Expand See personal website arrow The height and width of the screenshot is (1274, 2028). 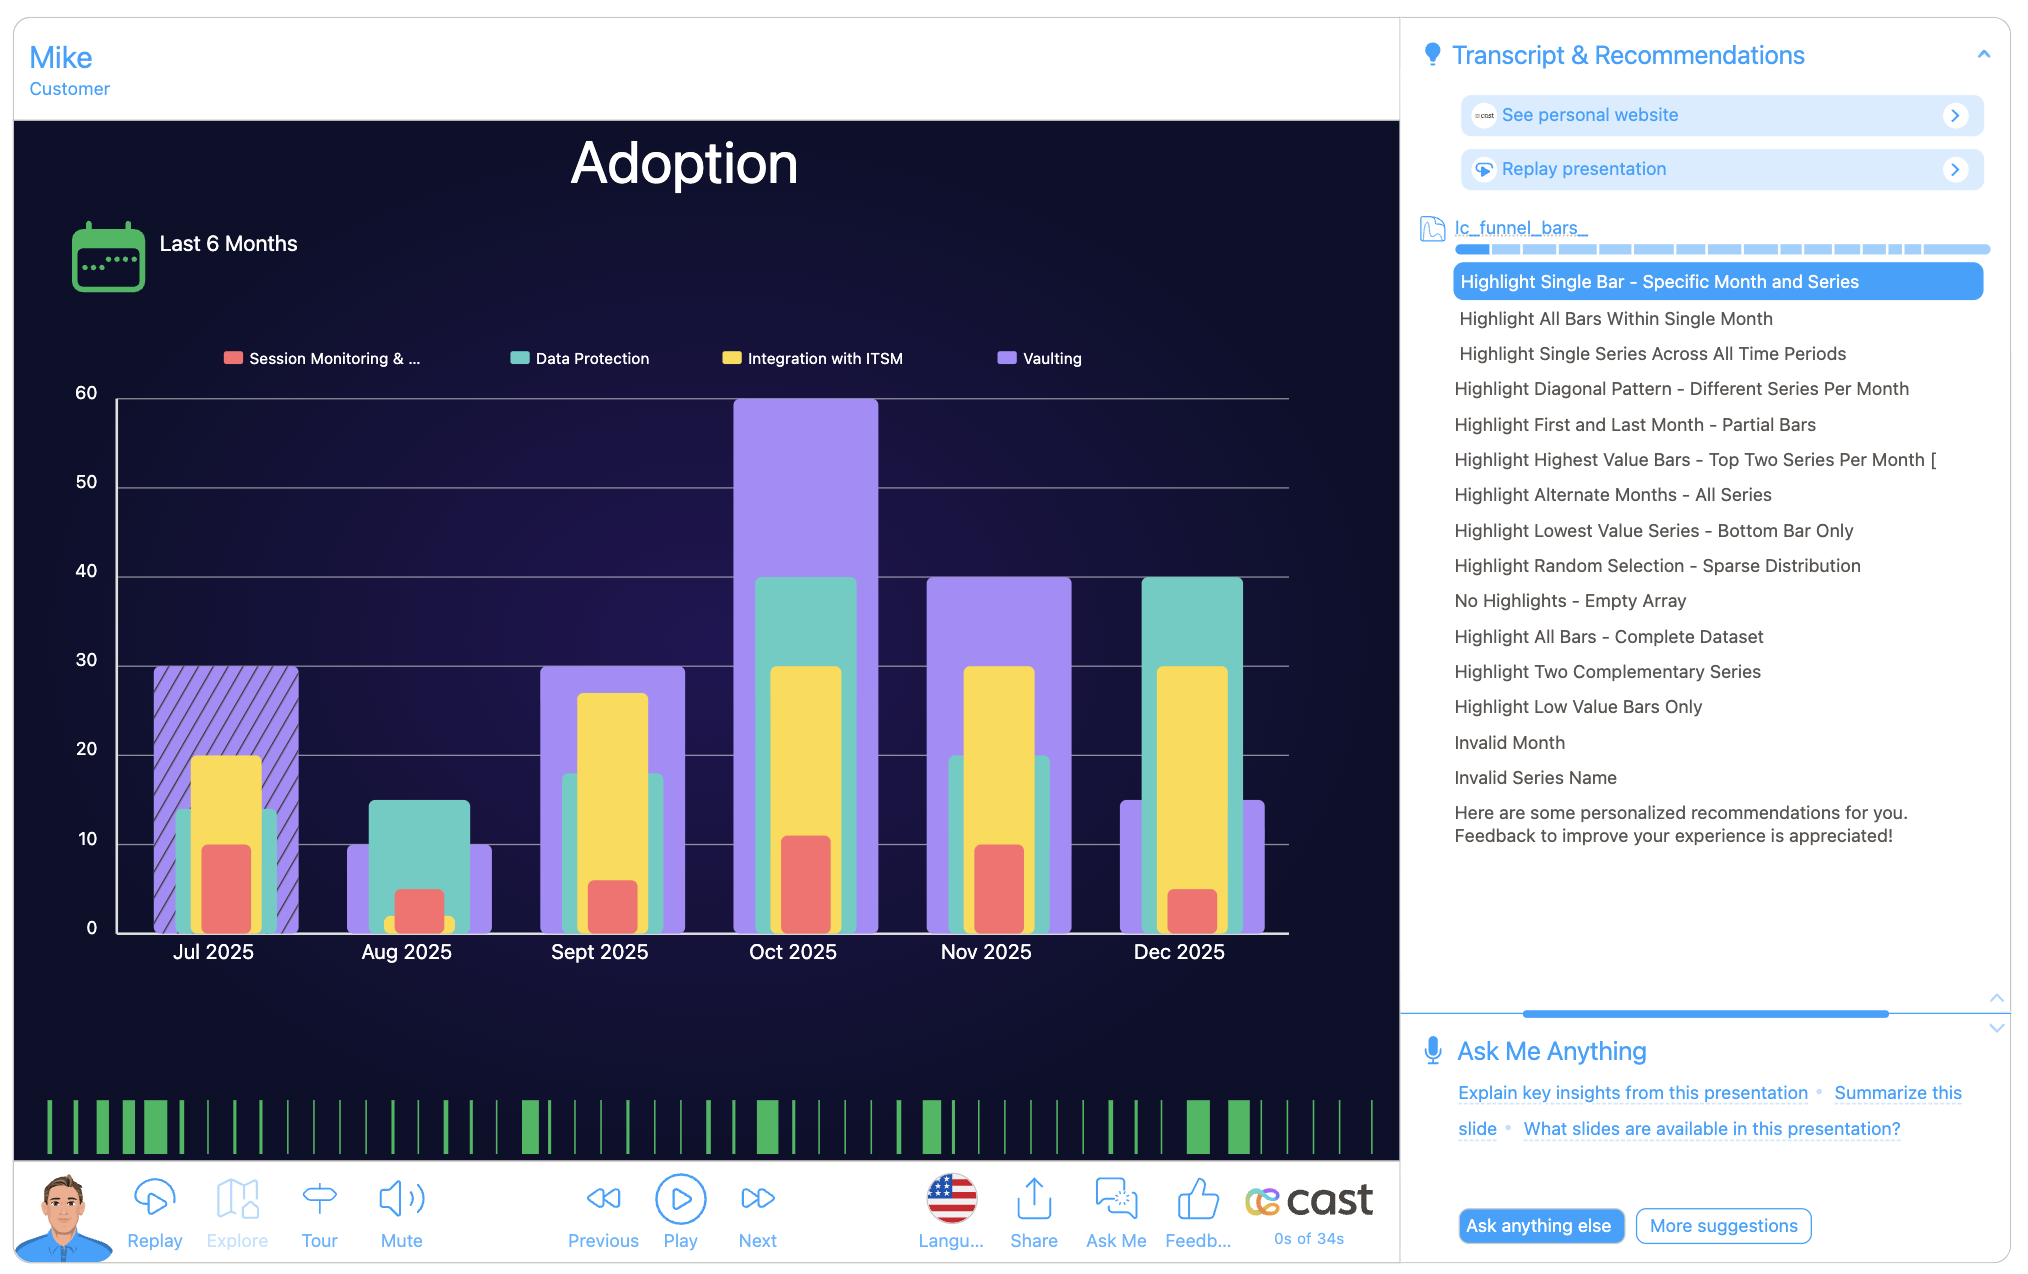pos(1955,116)
